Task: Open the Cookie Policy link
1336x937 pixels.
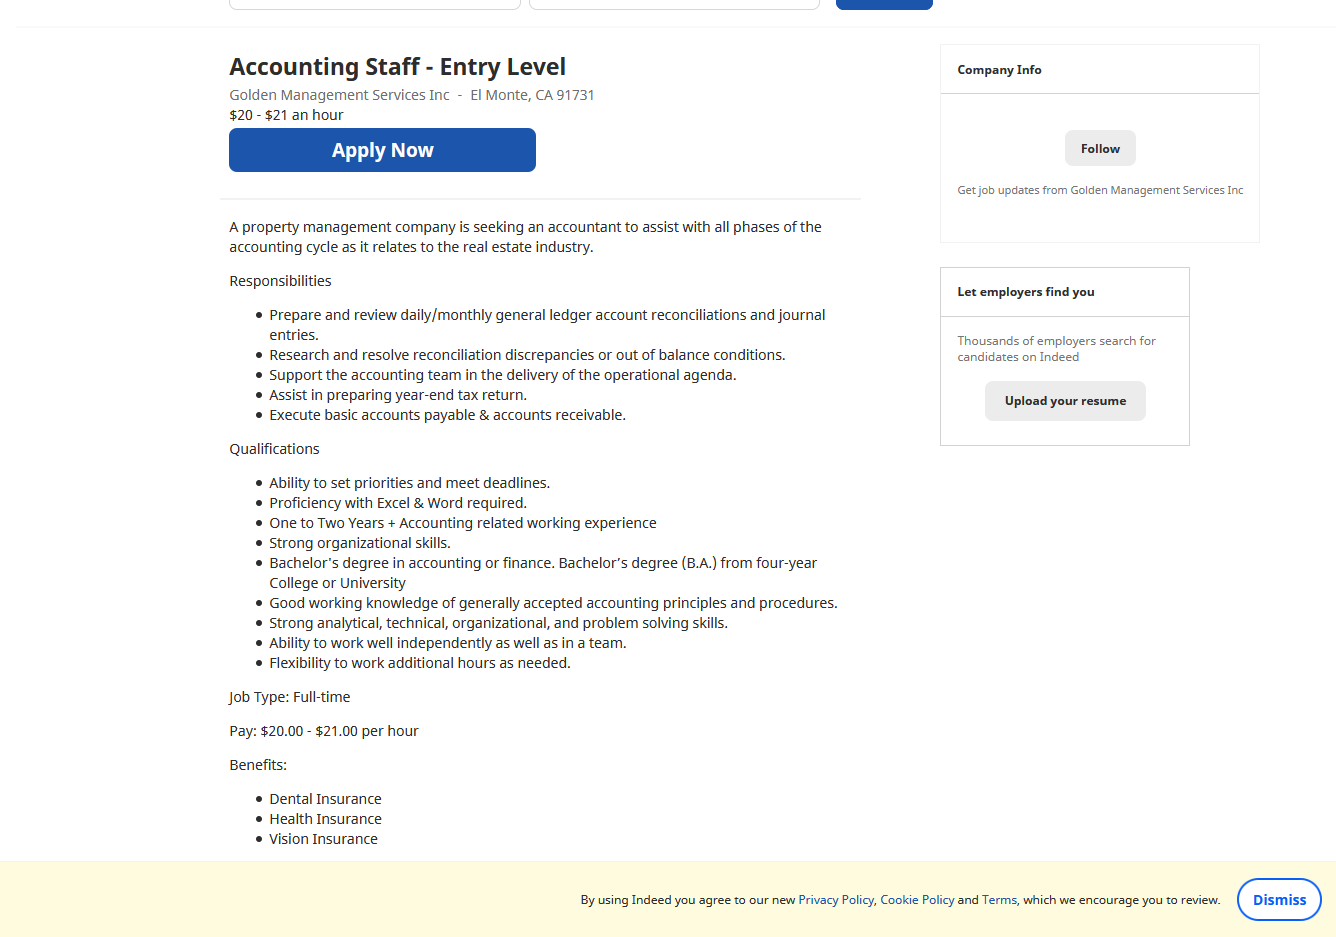Action: point(917,900)
